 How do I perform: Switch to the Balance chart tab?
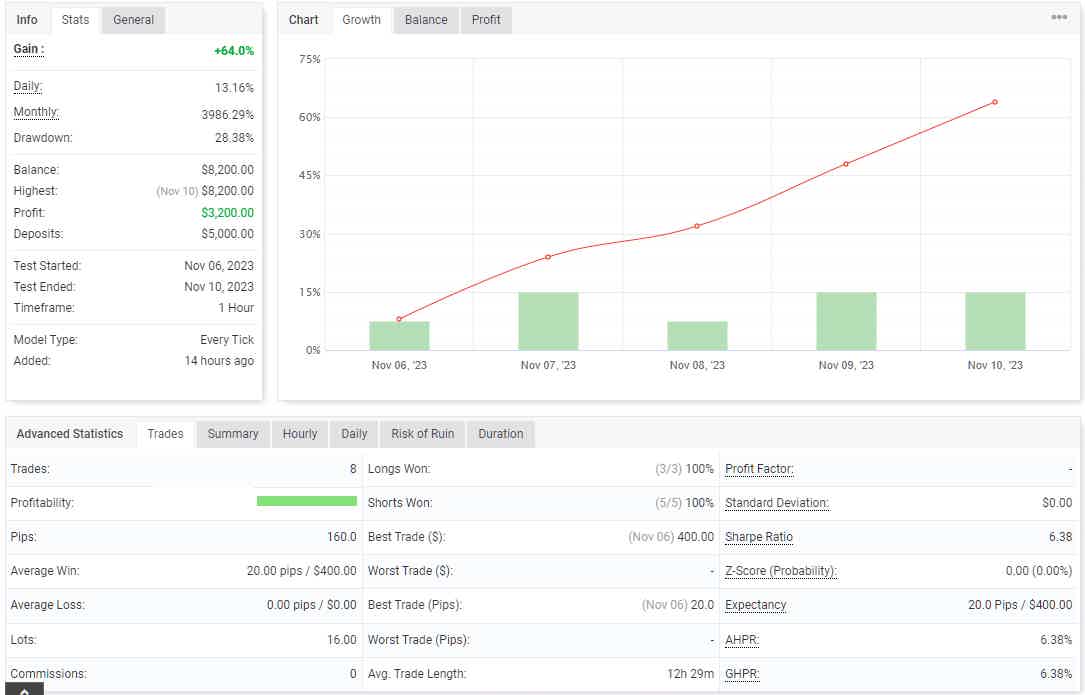pos(426,19)
